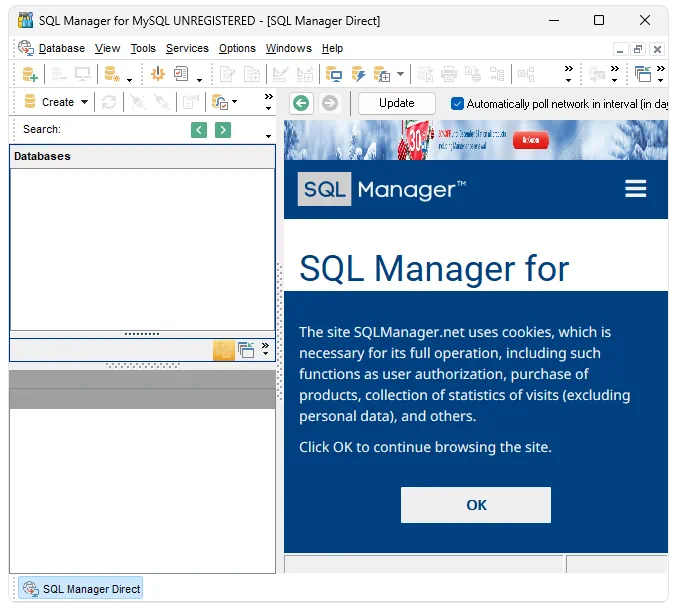The image size is (675, 612).
Task: Click the windows icon below Databases panel
Action: tap(246, 350)
